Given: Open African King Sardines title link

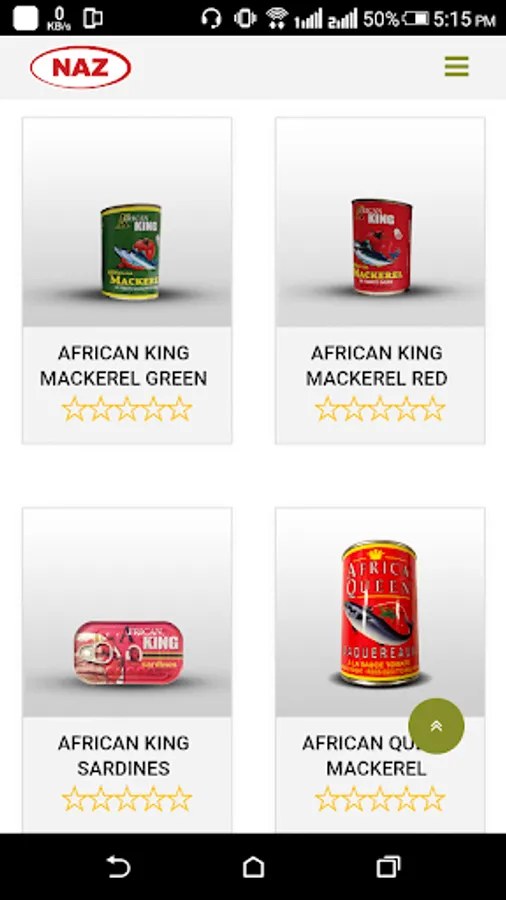Looking at the screenshot, I should tap(123, 755).
